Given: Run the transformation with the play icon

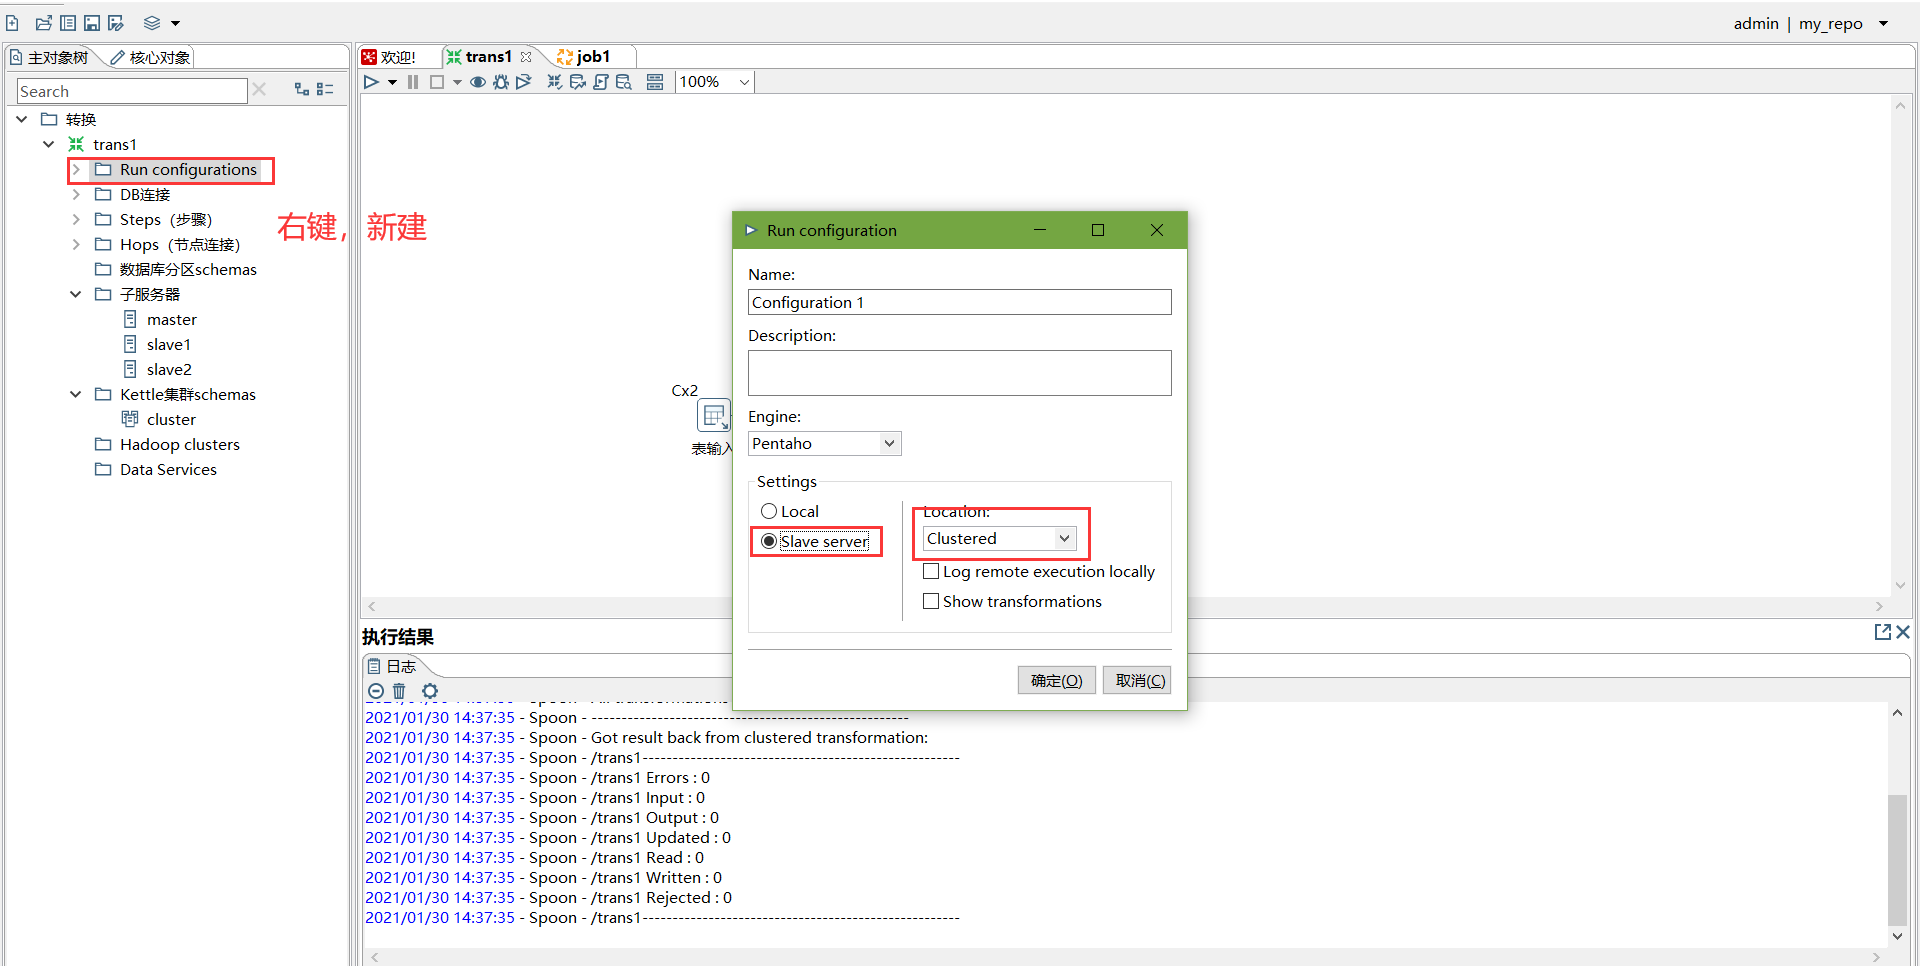Looking at the screenshot, I should point(371,82).
